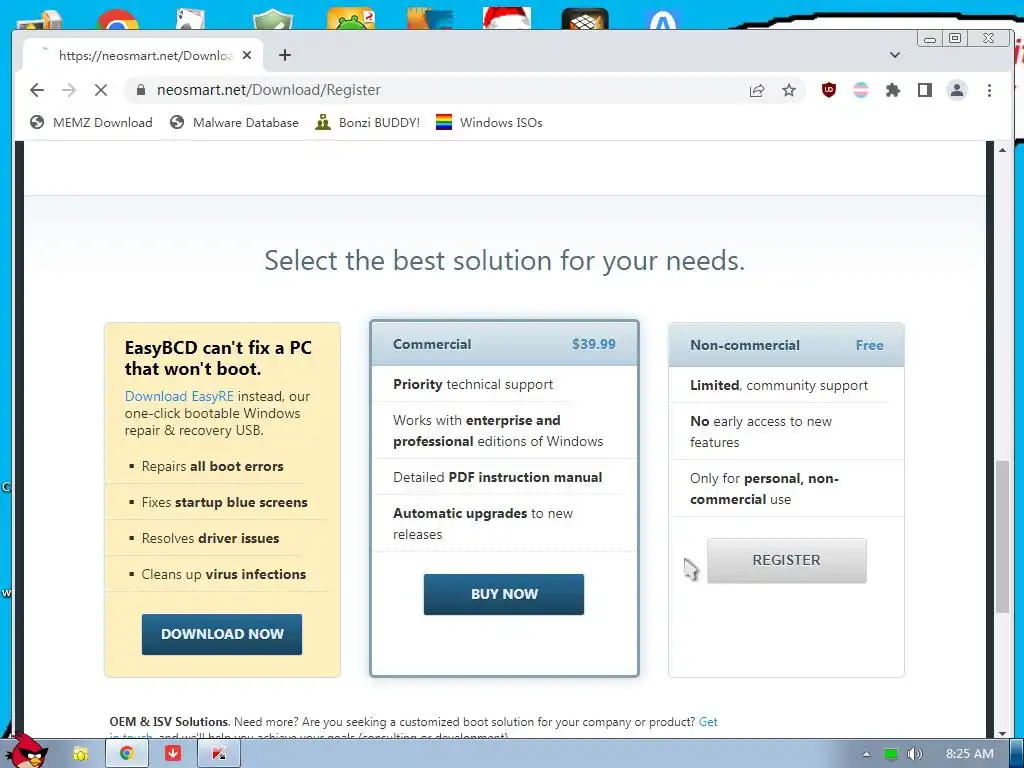Click 'Repairs all boot errors' bullet
The height and width of the screenshot is (768, 1024).
tap(212, 466)
